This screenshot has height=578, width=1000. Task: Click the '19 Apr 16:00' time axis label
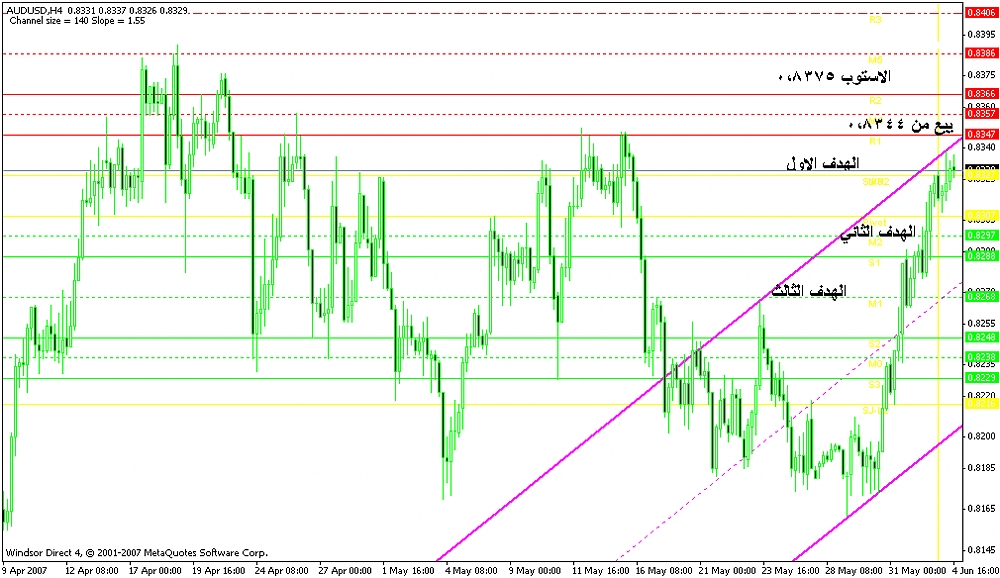pos(219,570)
